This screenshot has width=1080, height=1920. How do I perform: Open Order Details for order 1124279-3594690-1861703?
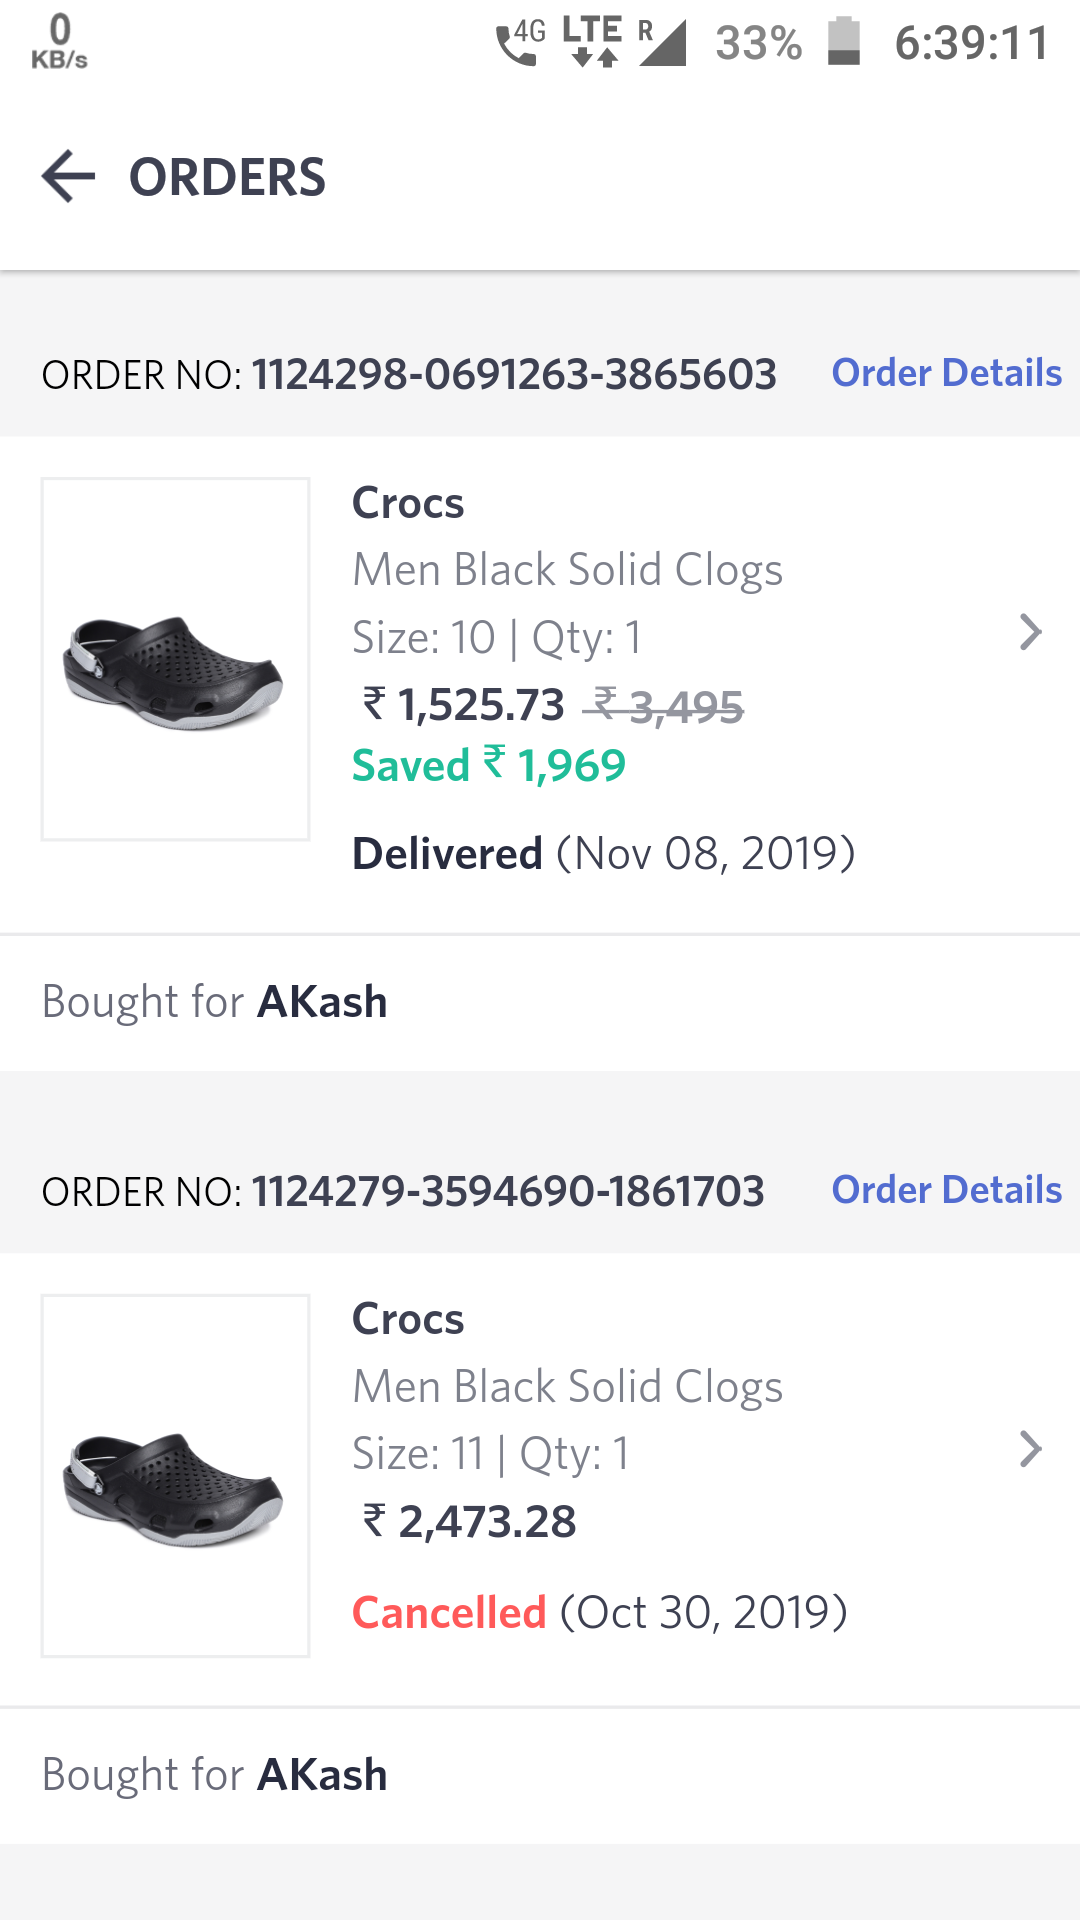coord(946,1190)
